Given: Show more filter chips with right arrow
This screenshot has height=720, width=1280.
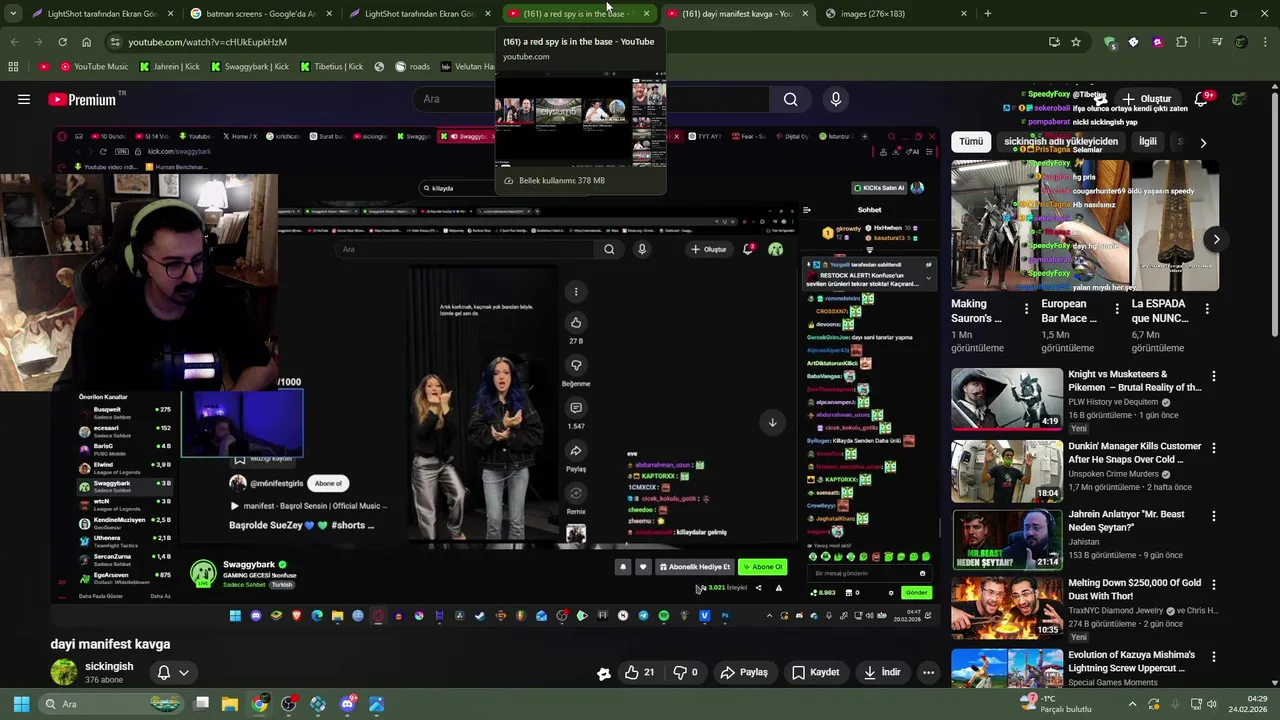Looking at the screenshot, I should pos(1203,142).
